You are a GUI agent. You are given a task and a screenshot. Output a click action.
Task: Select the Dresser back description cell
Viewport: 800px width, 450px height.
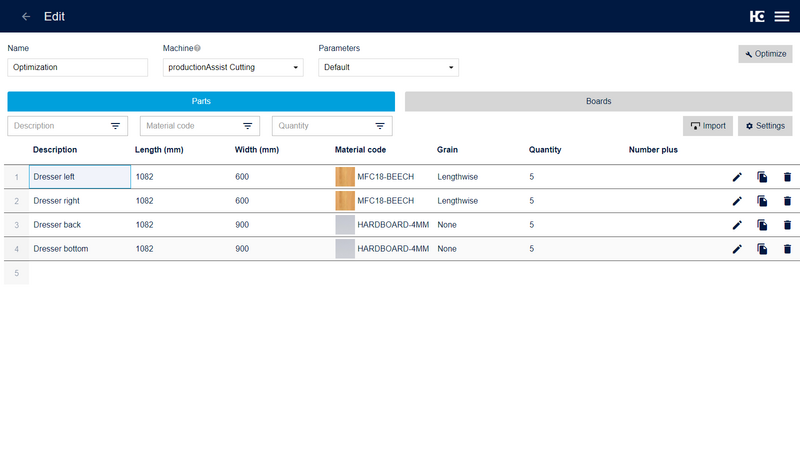[x=80, y=225]
